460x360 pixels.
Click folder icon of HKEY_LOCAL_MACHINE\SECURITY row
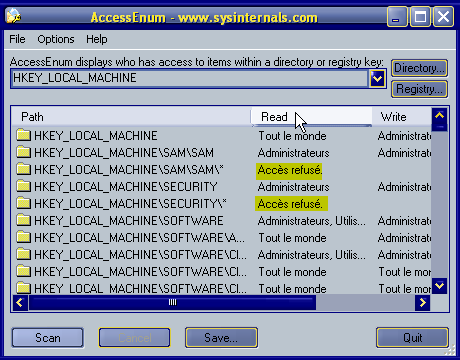coord(23,186)
